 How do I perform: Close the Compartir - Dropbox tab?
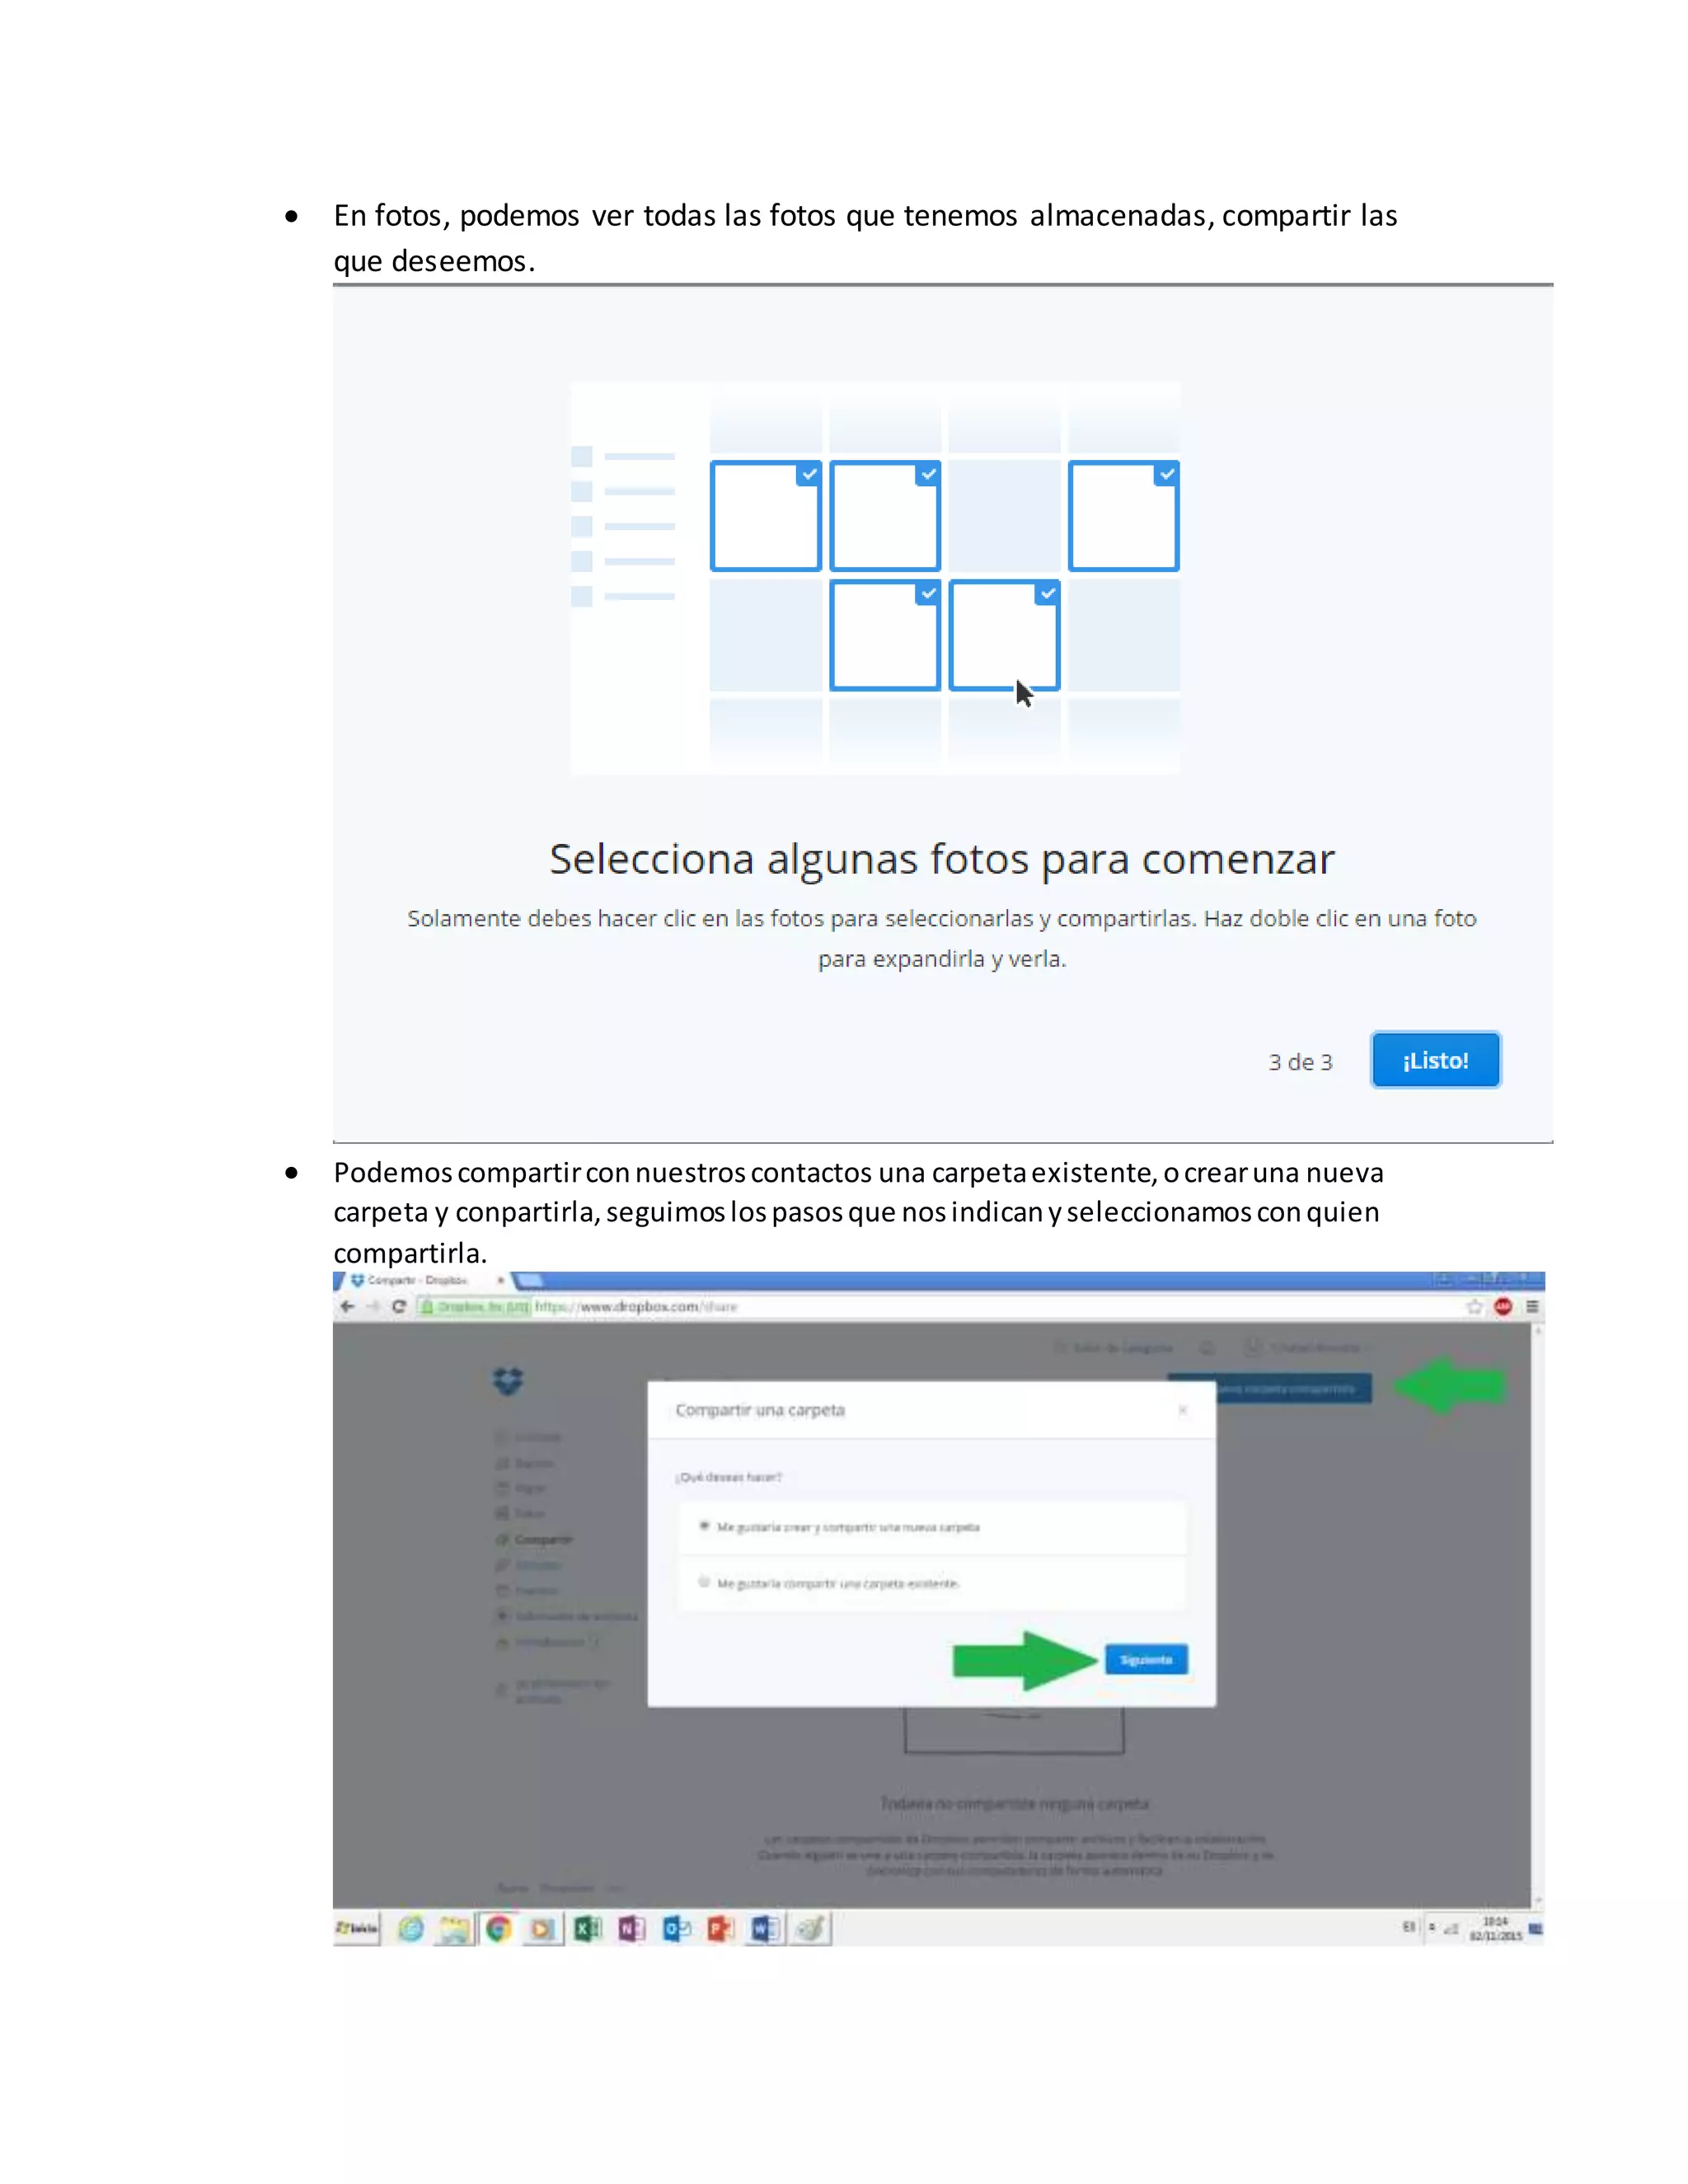500,1280
